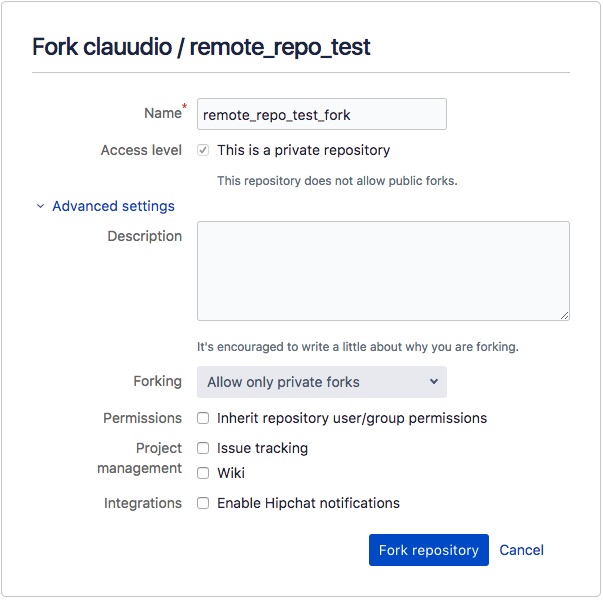Click the Description box resize handle
This screenshot has height=601, width=603.
(564, 315)
